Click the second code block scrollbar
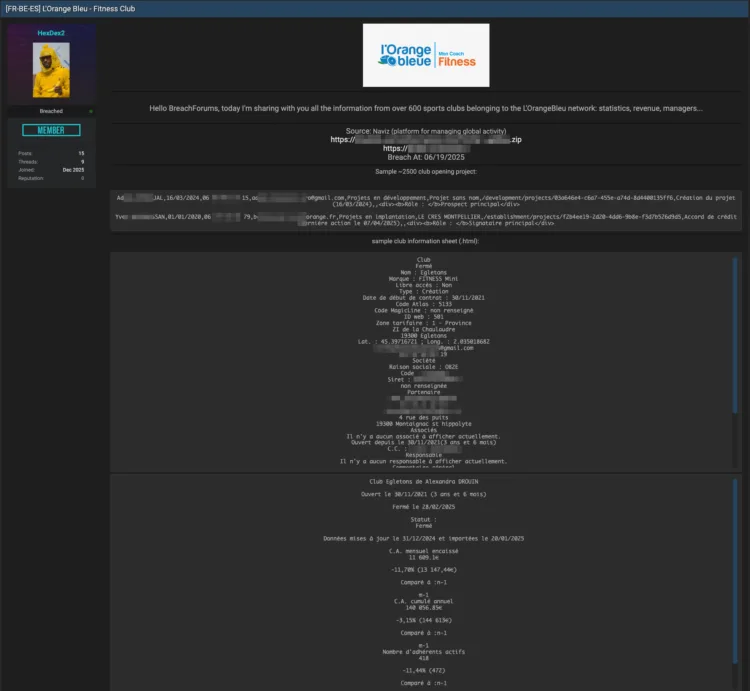Image resolution: width=750 pixels, height=691 pixels. pos(735,571)
